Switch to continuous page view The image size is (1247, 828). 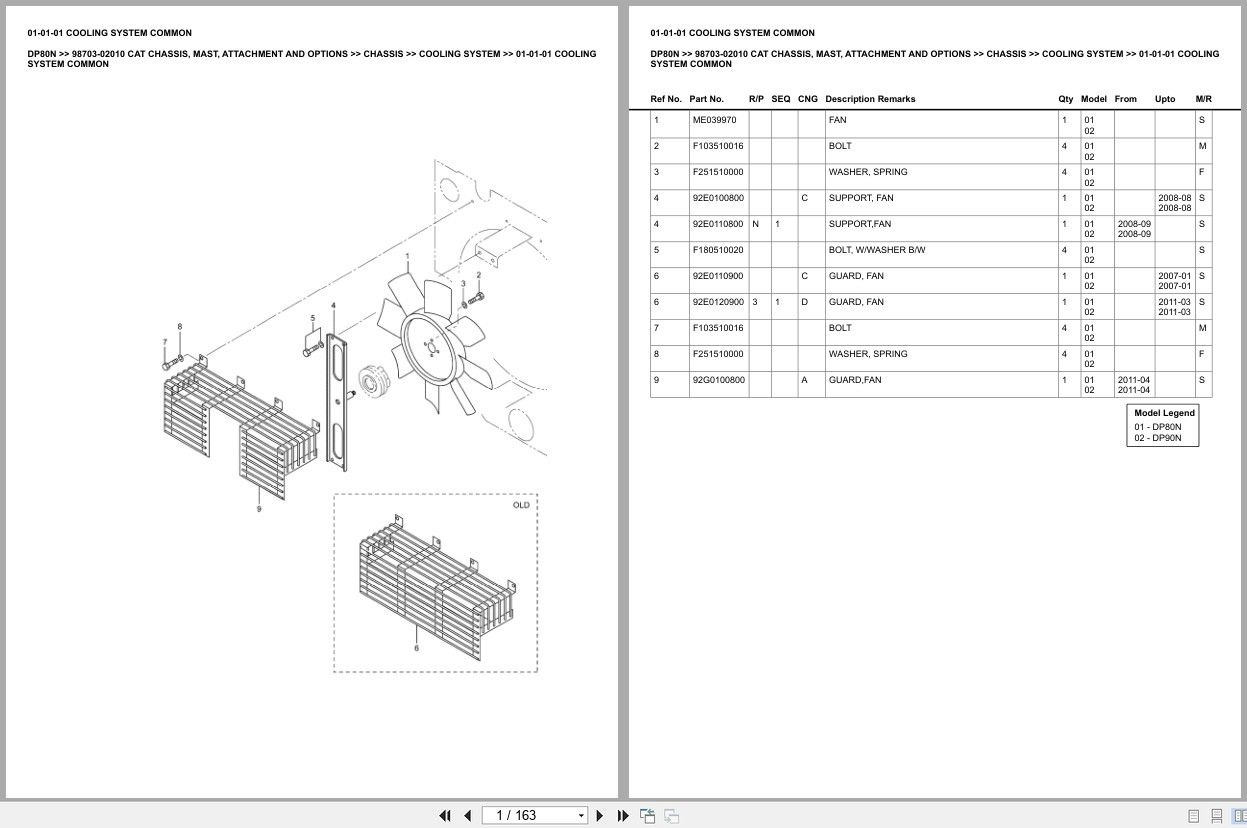click(1216, 816)
